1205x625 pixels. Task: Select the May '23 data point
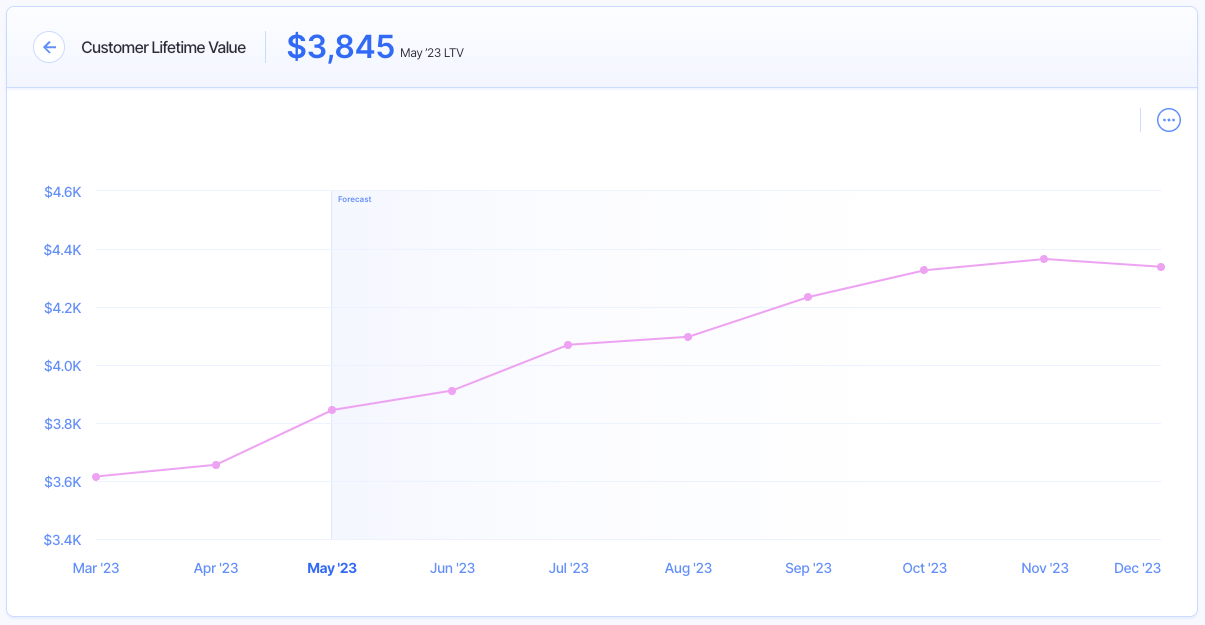[x=332, y=409]
